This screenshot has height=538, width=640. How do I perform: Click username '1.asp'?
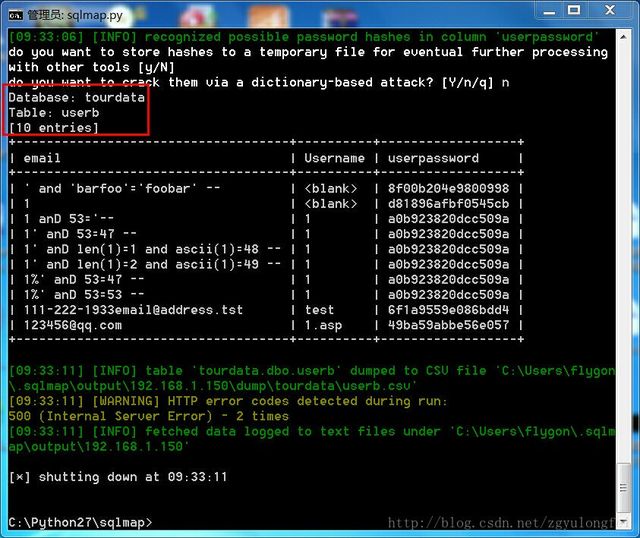[x=323, y=325]
